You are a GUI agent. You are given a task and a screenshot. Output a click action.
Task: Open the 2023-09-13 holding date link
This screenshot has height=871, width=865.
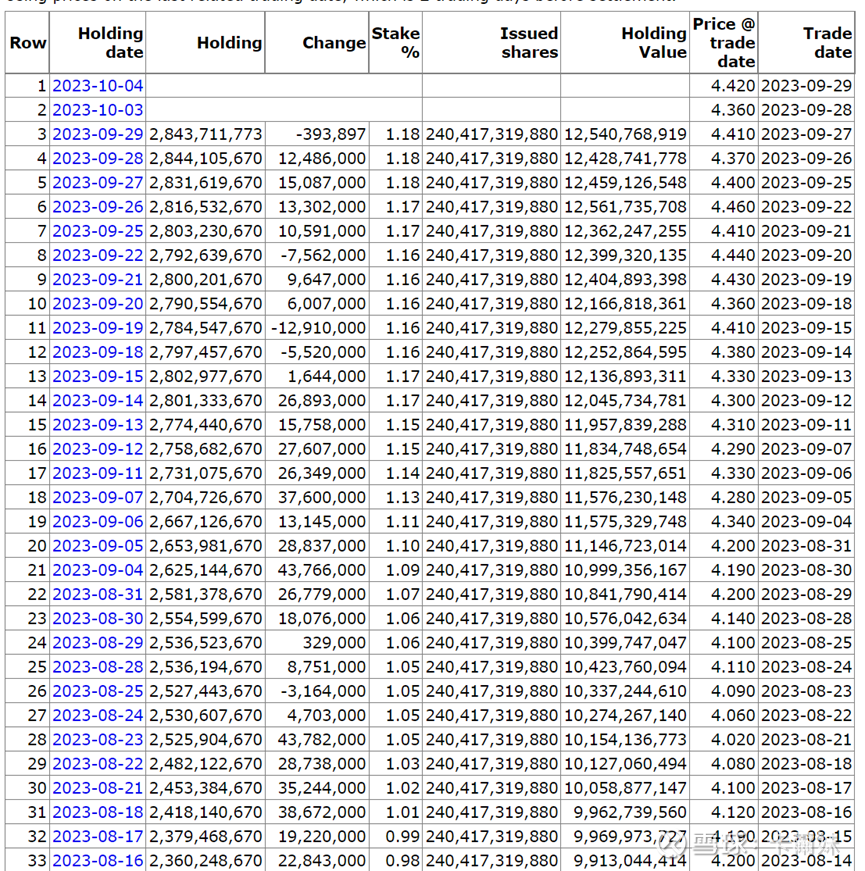pyautogui.click(x=98, y=425)
